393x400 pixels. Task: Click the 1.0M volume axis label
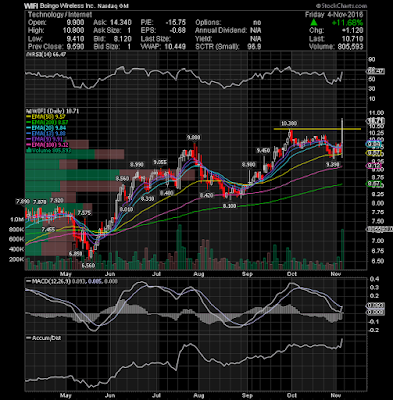(17, 220)
